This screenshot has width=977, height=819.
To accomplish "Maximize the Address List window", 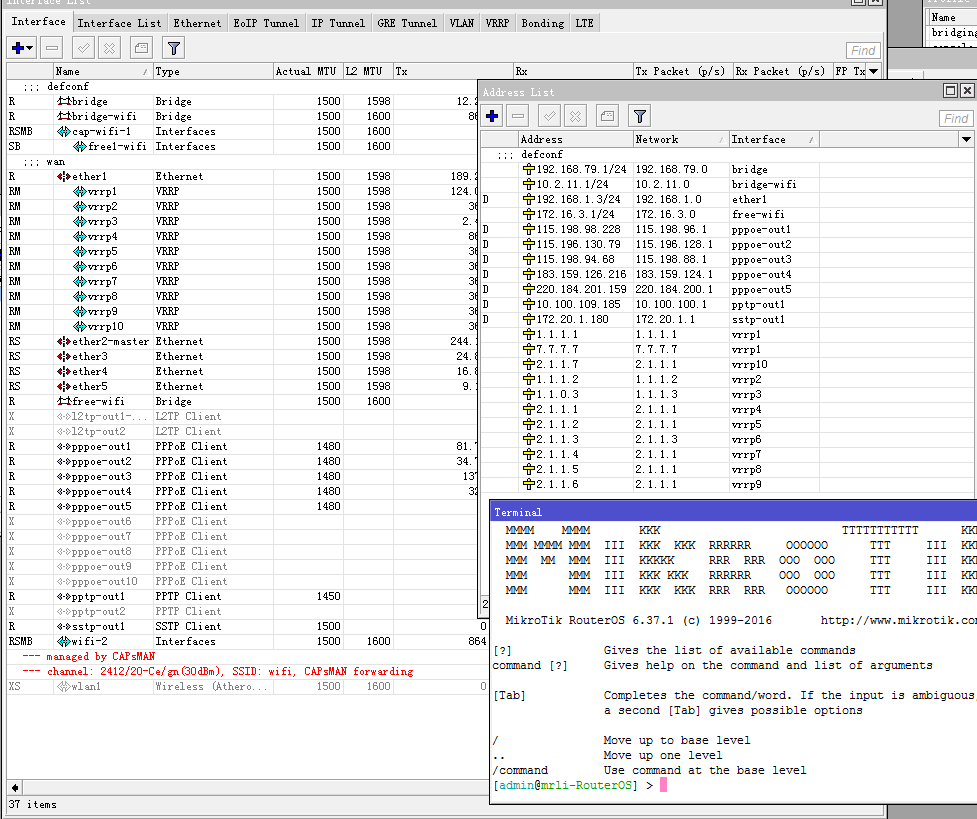I will click(x=950, y=91).
